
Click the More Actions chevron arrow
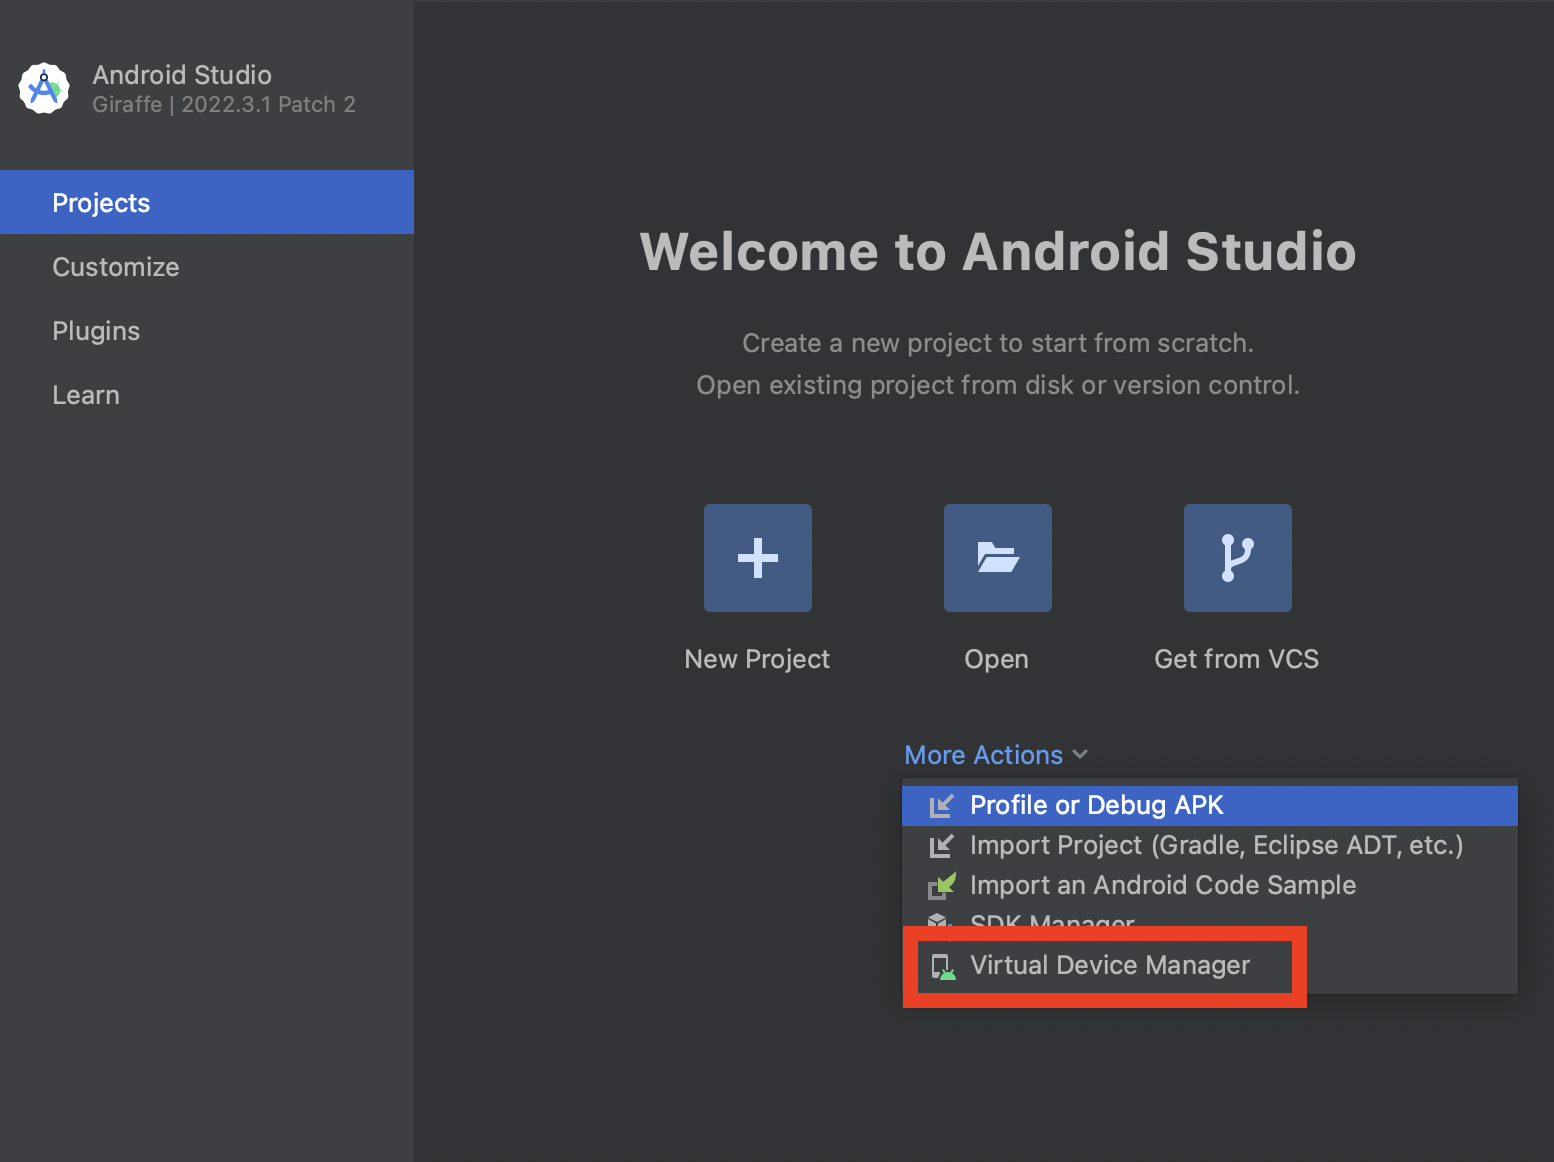[1080, 755]
